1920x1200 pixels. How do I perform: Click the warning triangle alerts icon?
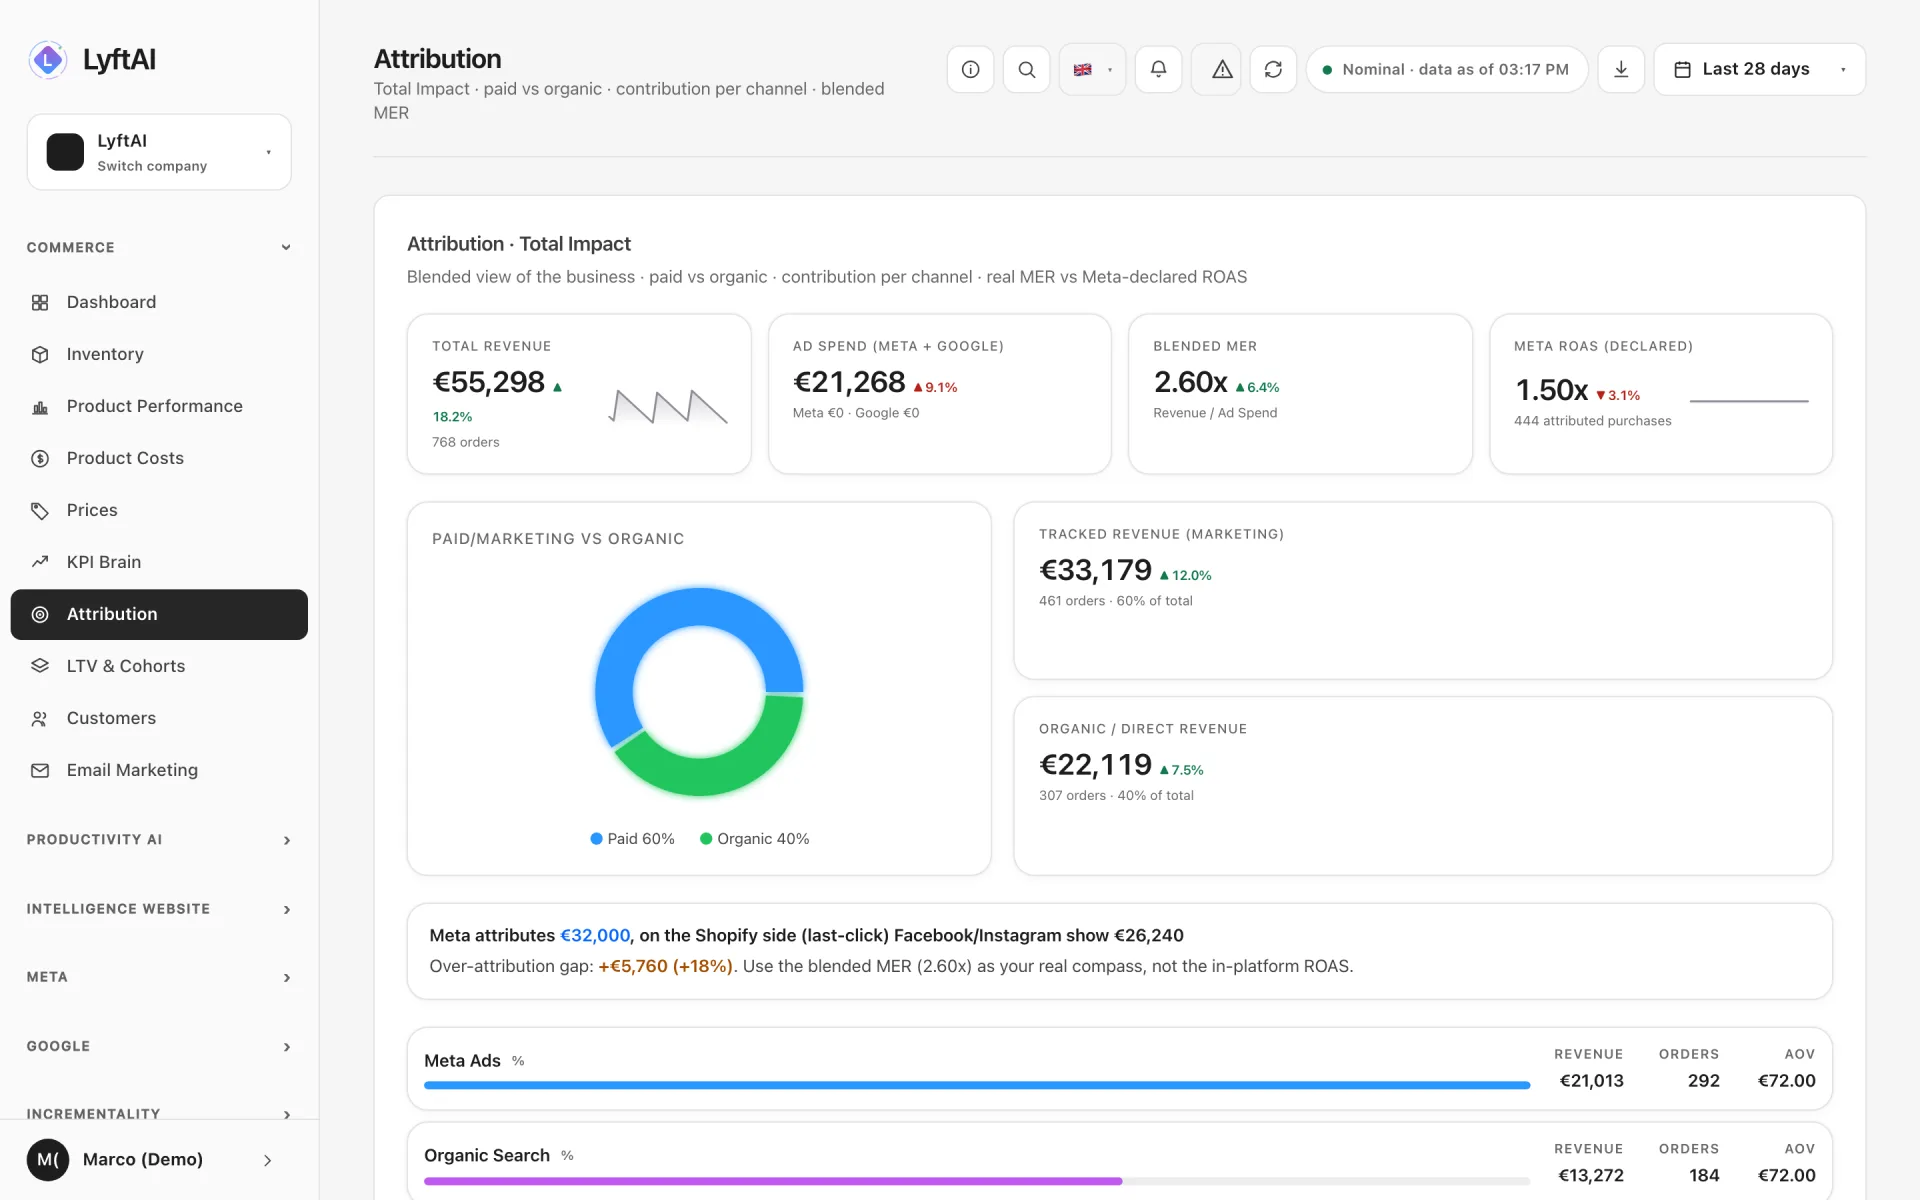pyautogui.click(x=1222, y=69)
